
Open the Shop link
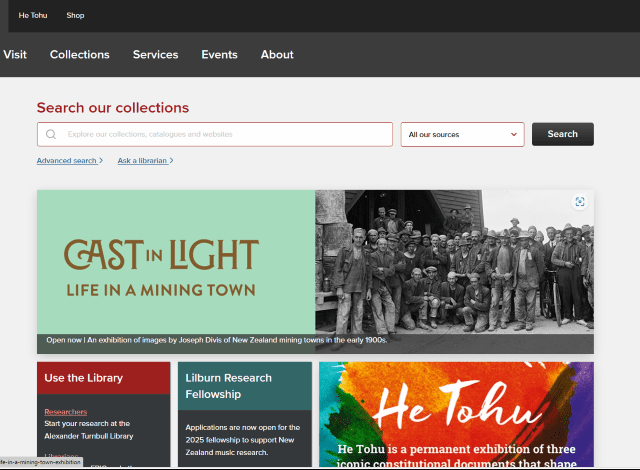[75, 16]
